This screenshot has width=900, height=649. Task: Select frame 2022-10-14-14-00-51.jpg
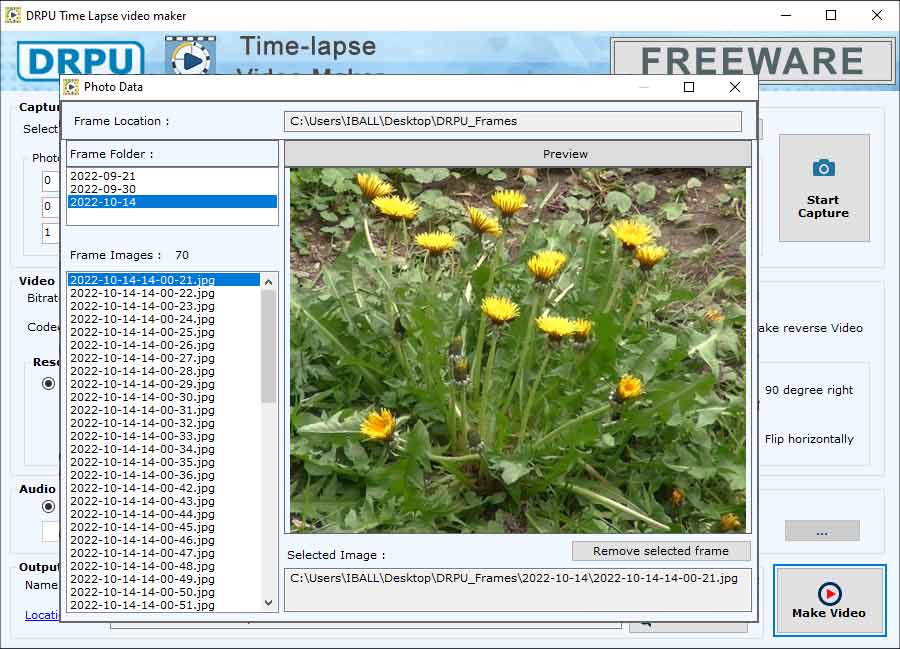pos(164,605)
